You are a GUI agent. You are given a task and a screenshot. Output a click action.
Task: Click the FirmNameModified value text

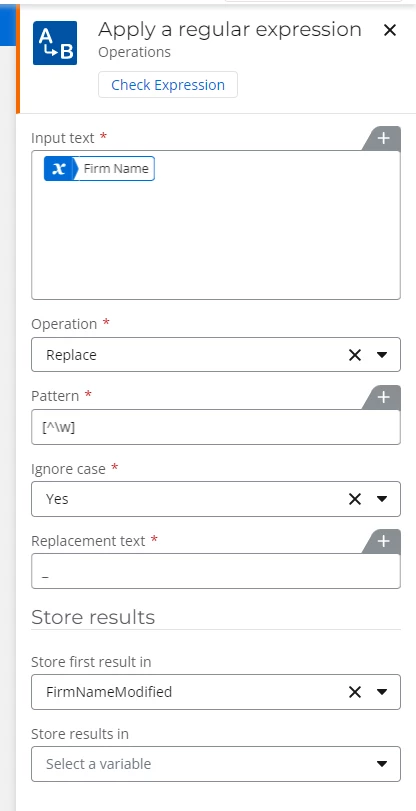coord(109,692)
